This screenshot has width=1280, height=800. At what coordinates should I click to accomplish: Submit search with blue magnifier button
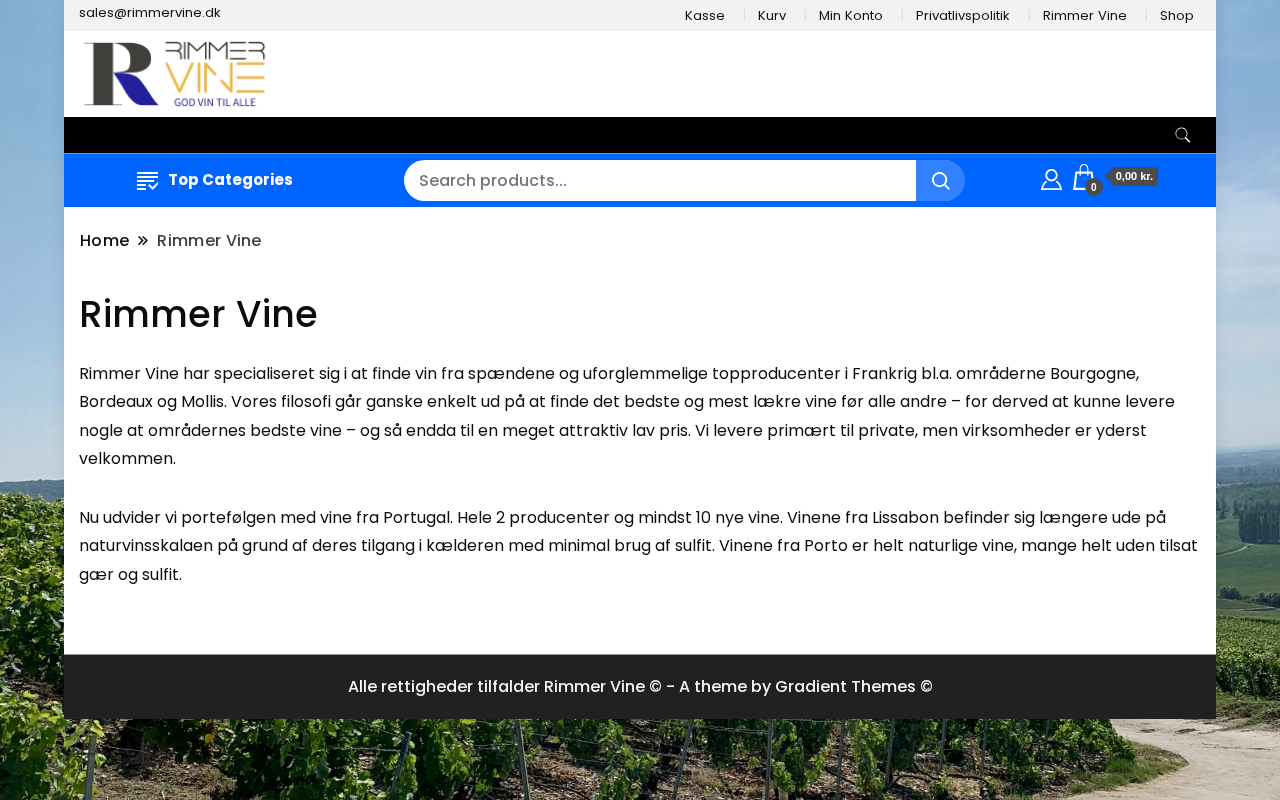tap(940, 181)
